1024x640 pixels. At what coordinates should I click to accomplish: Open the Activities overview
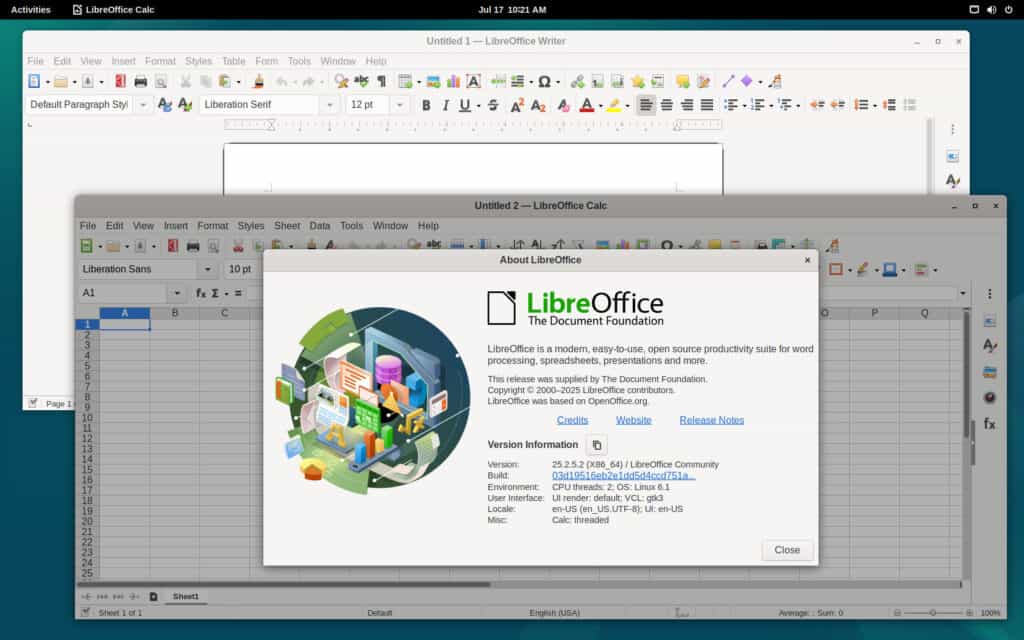31,9
